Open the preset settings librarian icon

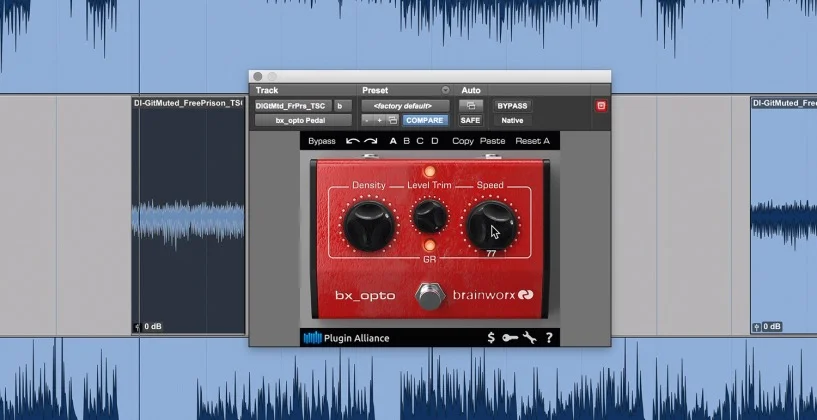coord(393,120)
